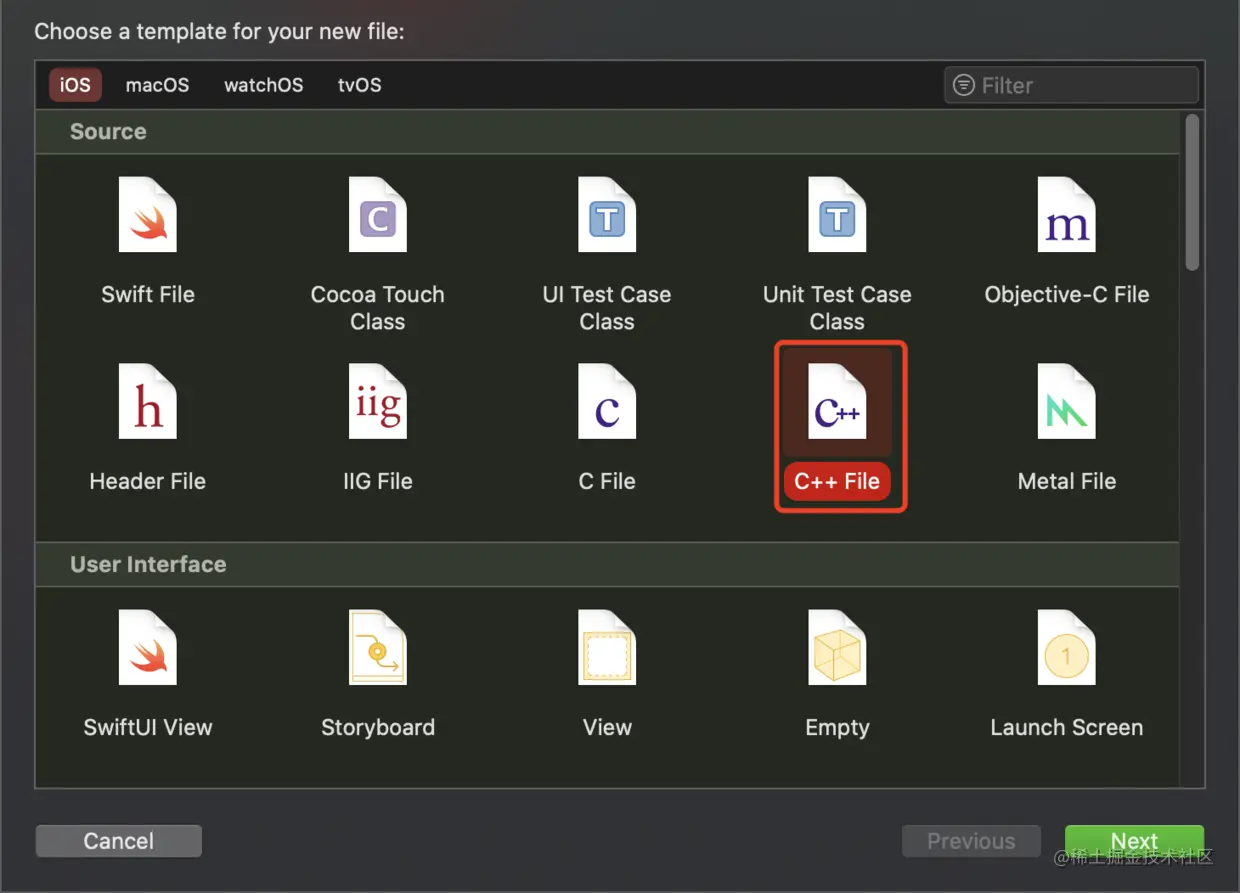This screenshot has width=1240, height=893.
Task: Click the 'C File' label
Action: [x=607, y=481]
